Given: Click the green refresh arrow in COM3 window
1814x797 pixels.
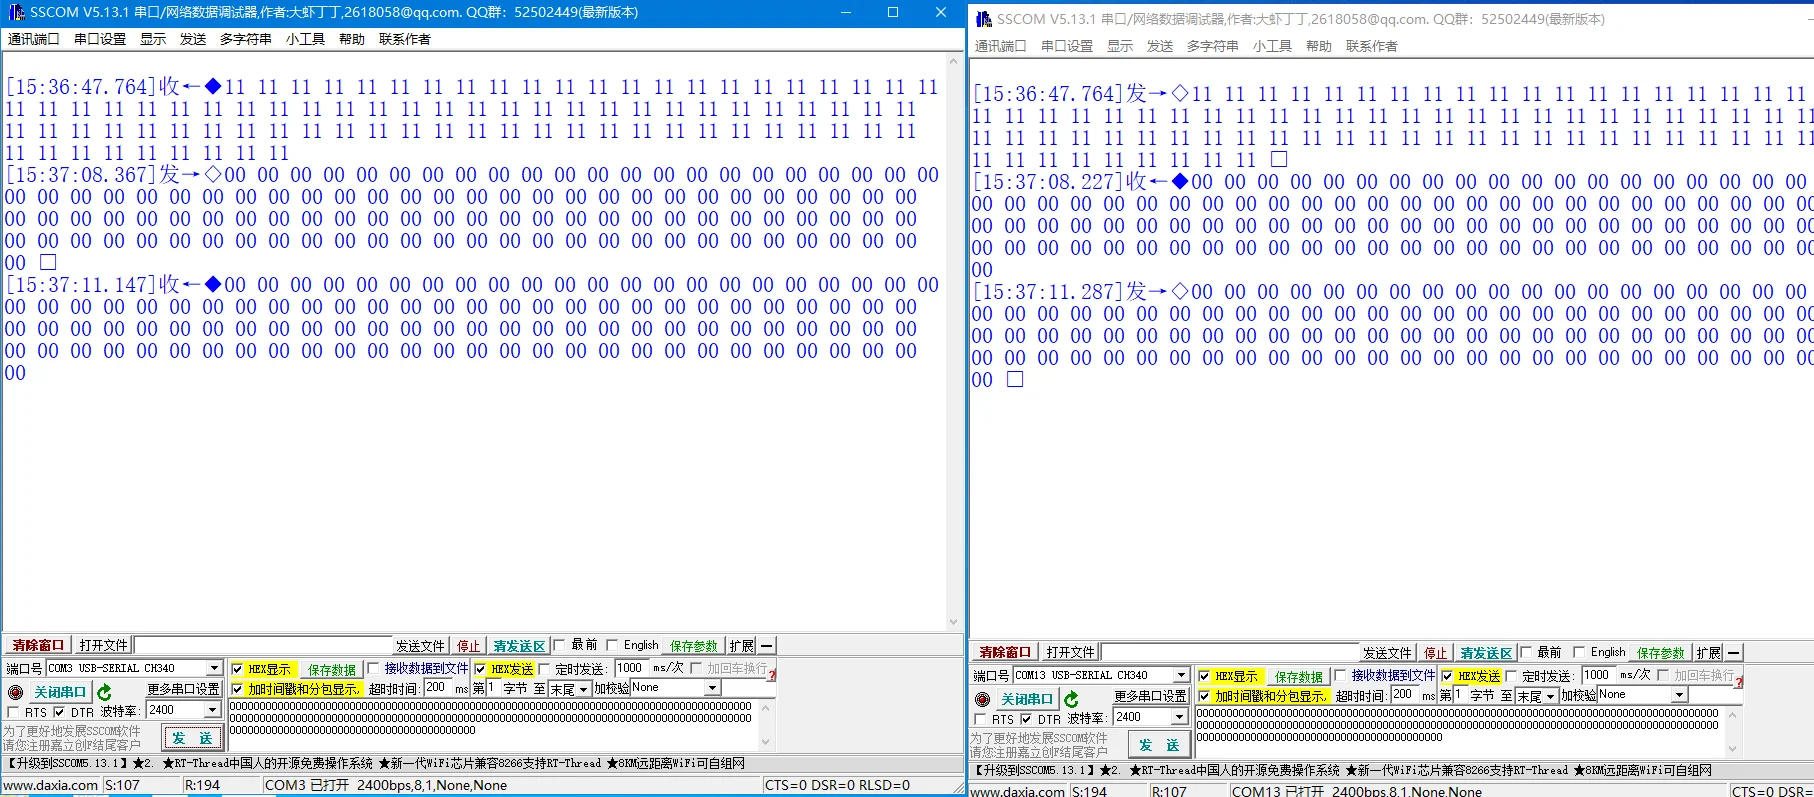Looking at the screenshot, I should [x=104, y=692].
